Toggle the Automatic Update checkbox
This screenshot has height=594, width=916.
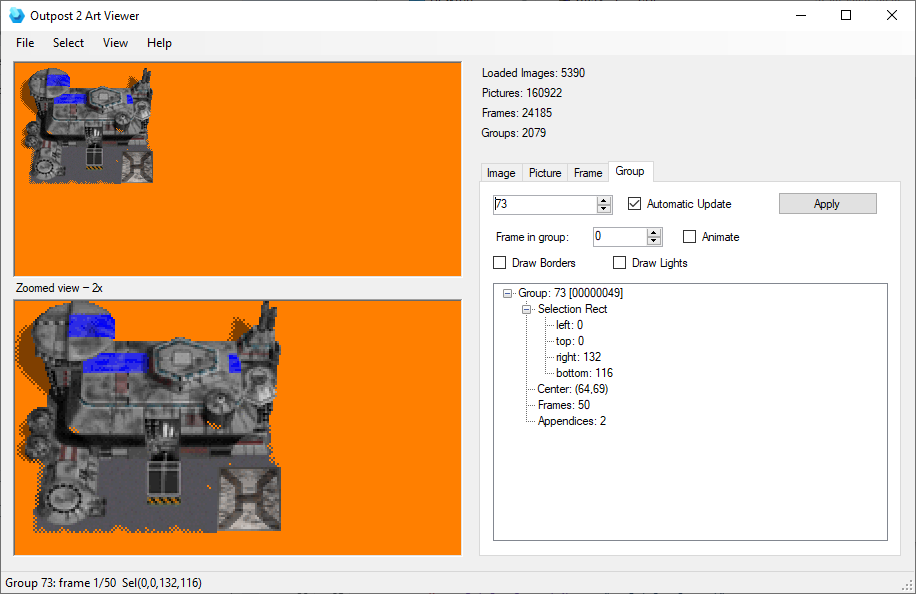tap(634, 203)
